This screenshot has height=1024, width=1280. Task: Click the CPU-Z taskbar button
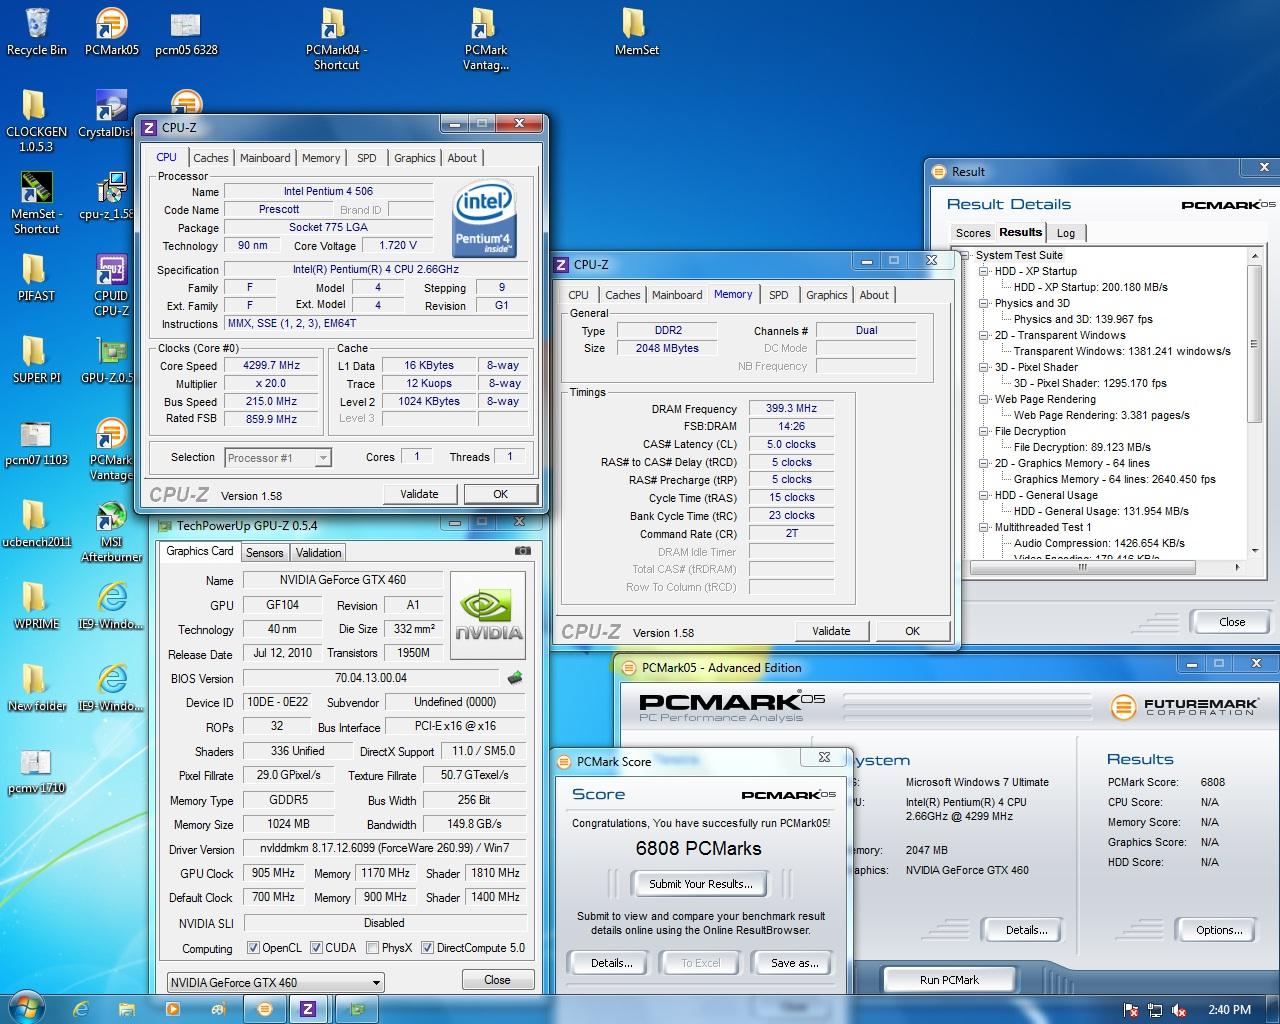(308, 1009)
